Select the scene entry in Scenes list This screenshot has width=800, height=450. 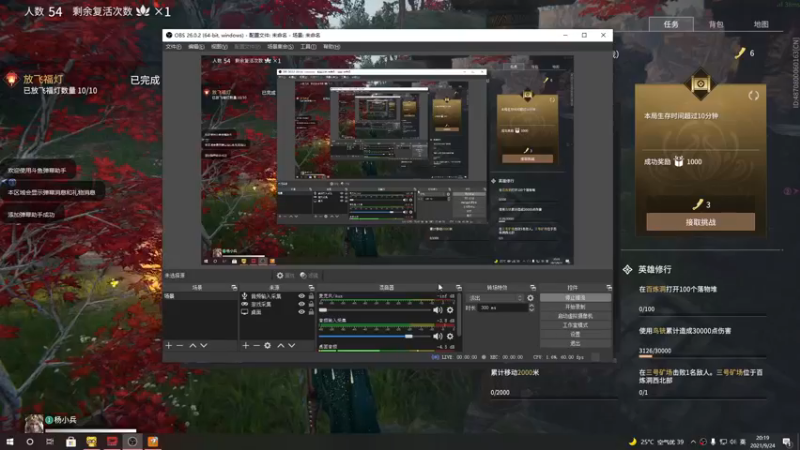point(200,296)
